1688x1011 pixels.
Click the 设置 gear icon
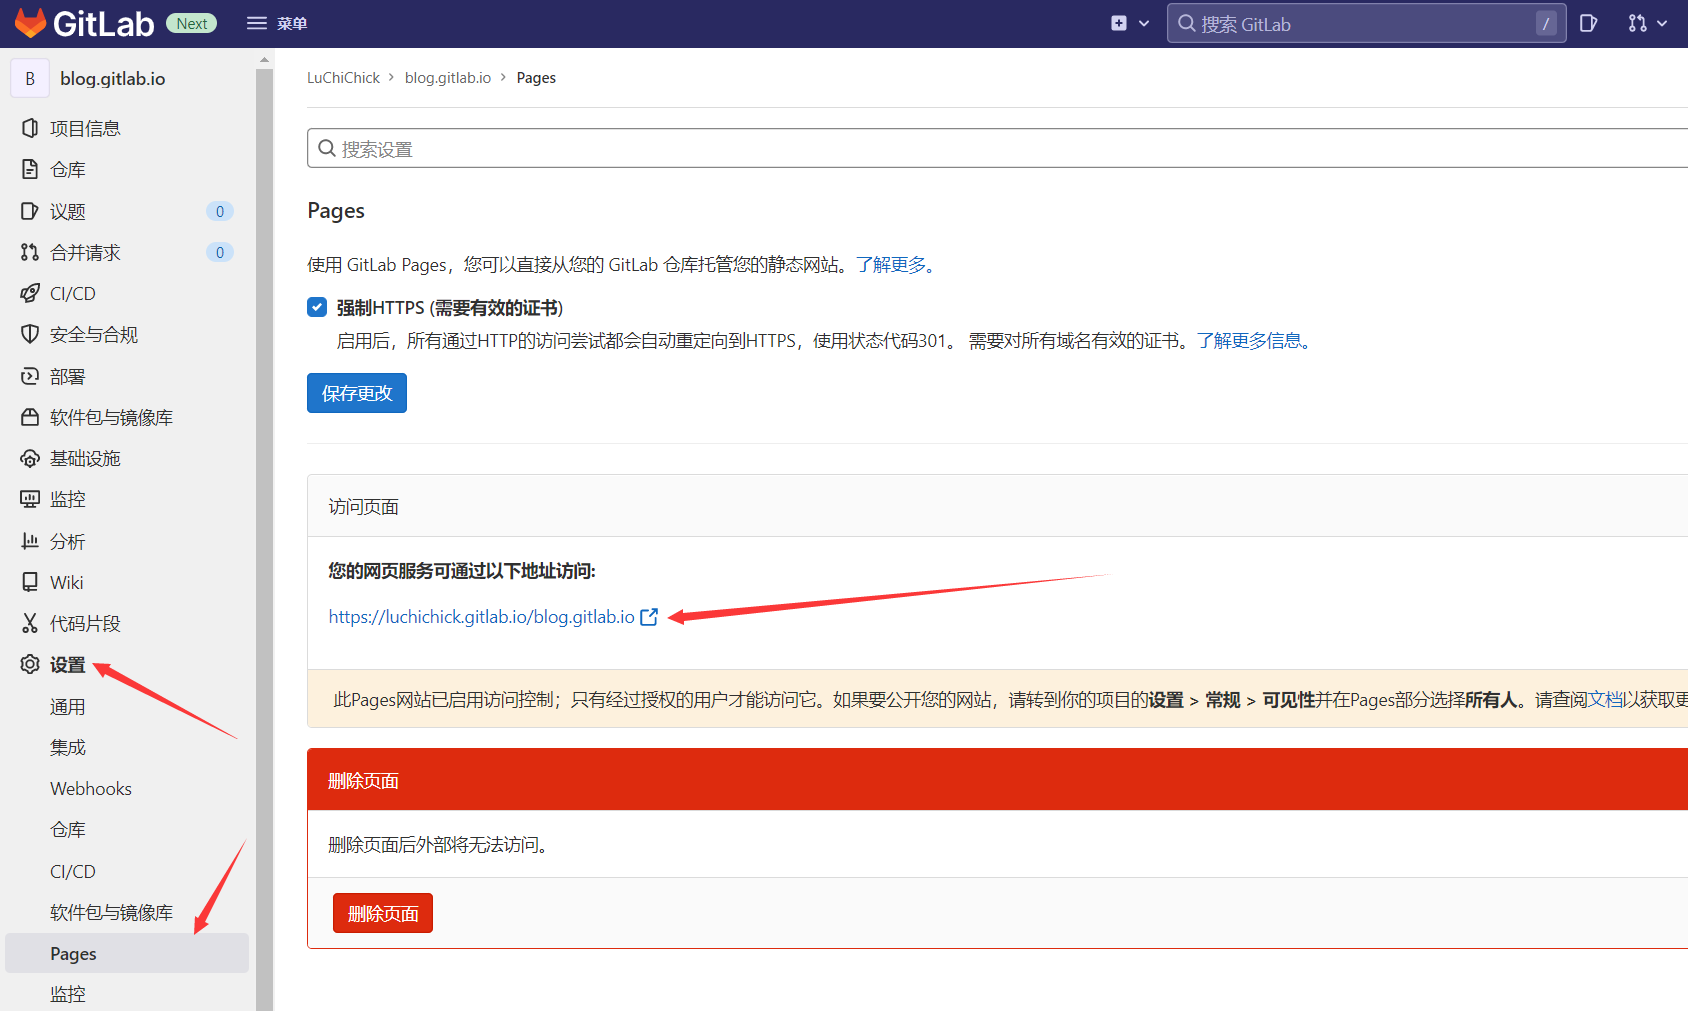point(30,664)
